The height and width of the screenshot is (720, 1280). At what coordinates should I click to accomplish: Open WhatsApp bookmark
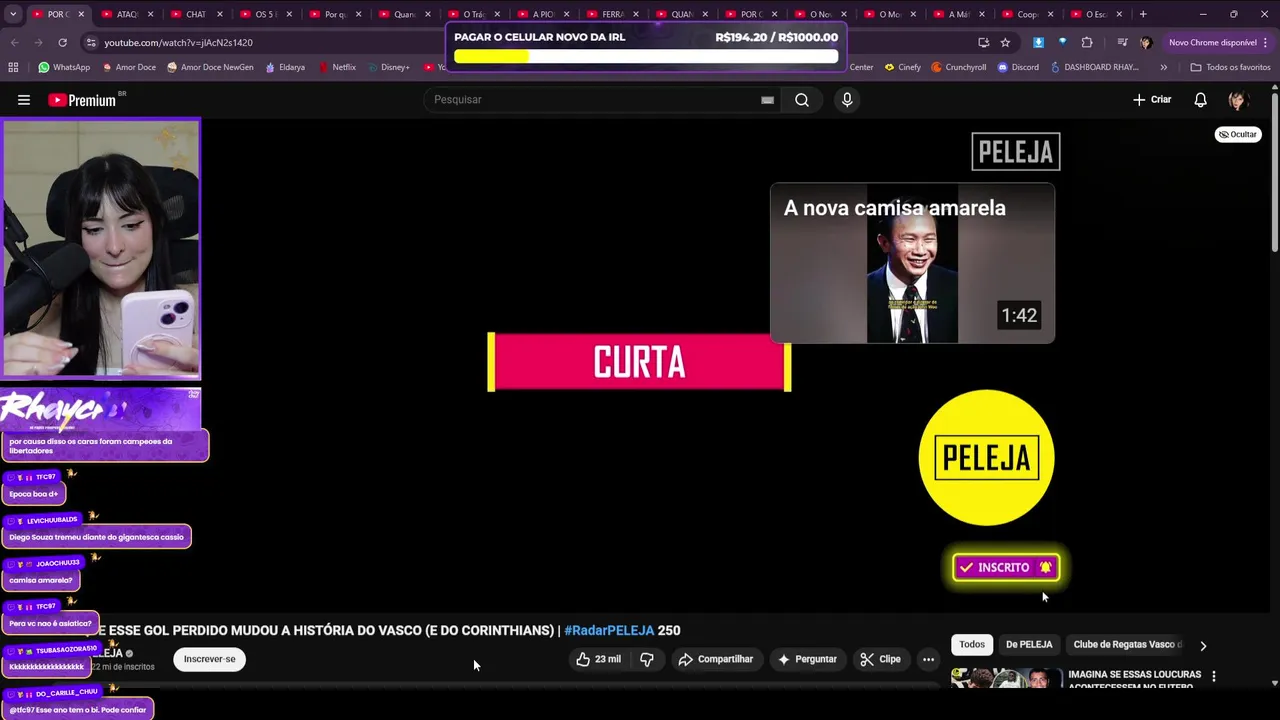pyautogui.click(x=64, y=67)
